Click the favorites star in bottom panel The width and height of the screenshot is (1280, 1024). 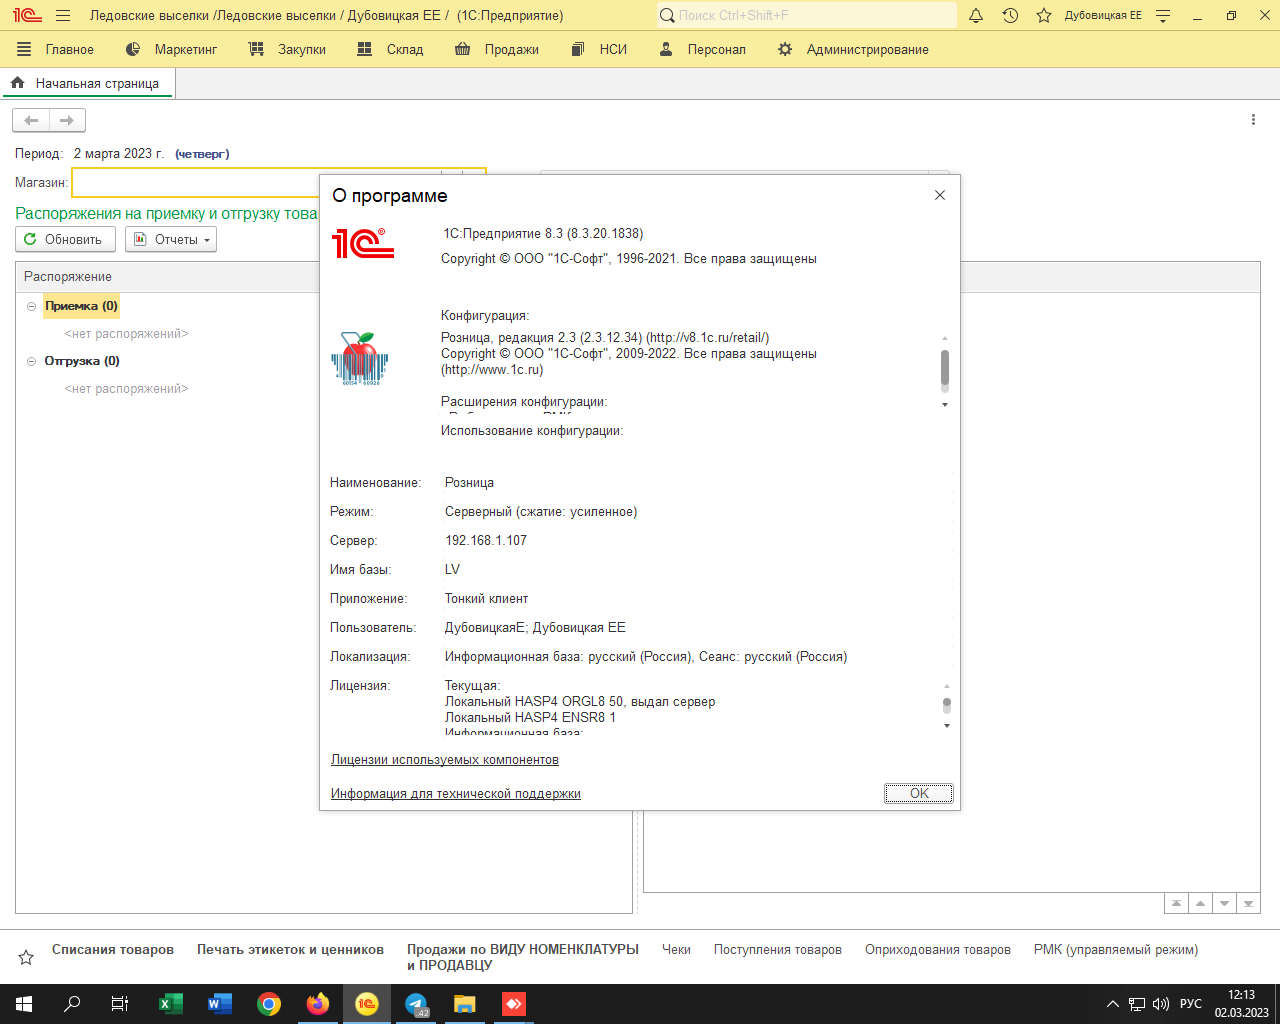[26, 957]
